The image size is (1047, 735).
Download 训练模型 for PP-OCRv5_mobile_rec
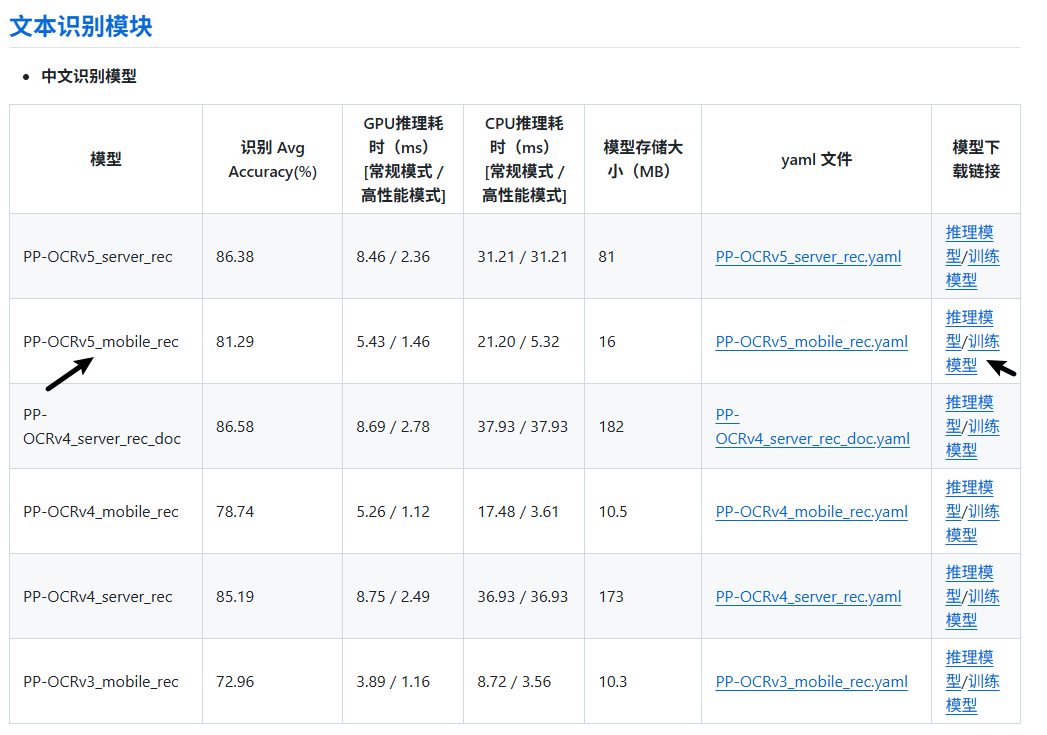(983, 342)
